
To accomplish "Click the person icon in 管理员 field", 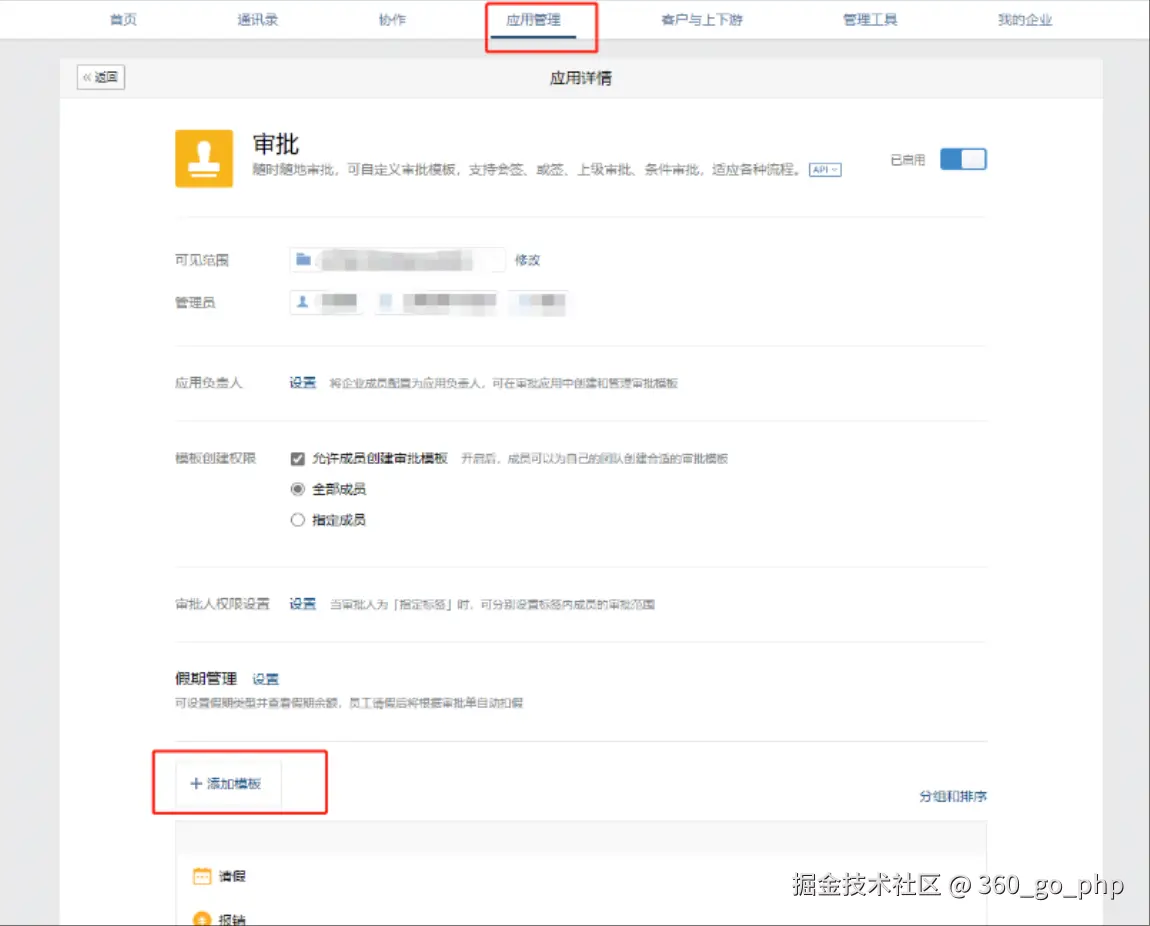I will [302, 301].
